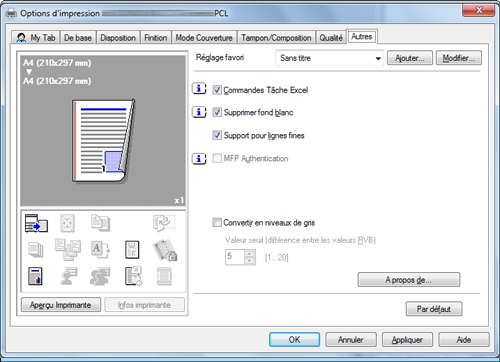Click the dimmed letter A watermark icon
This screenshot has height=362, width=500.
tap(100, 250)
